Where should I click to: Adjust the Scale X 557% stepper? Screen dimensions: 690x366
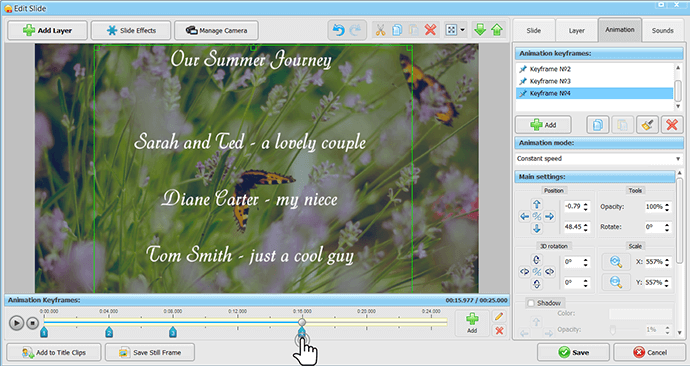pyautogui.click(x=668, y=262)
